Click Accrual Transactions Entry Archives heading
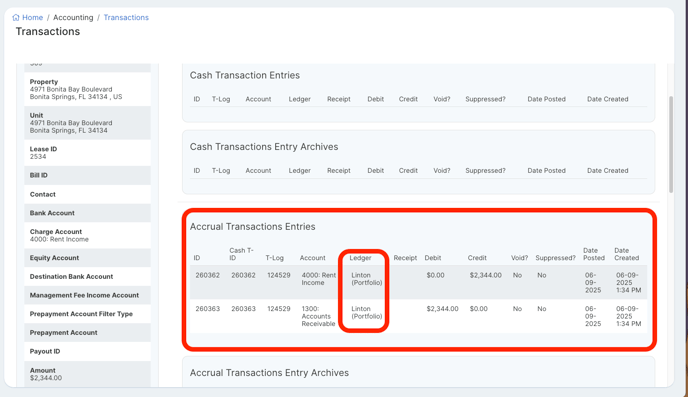This screenshot has height=397, width=688. [x=269, y=373]
